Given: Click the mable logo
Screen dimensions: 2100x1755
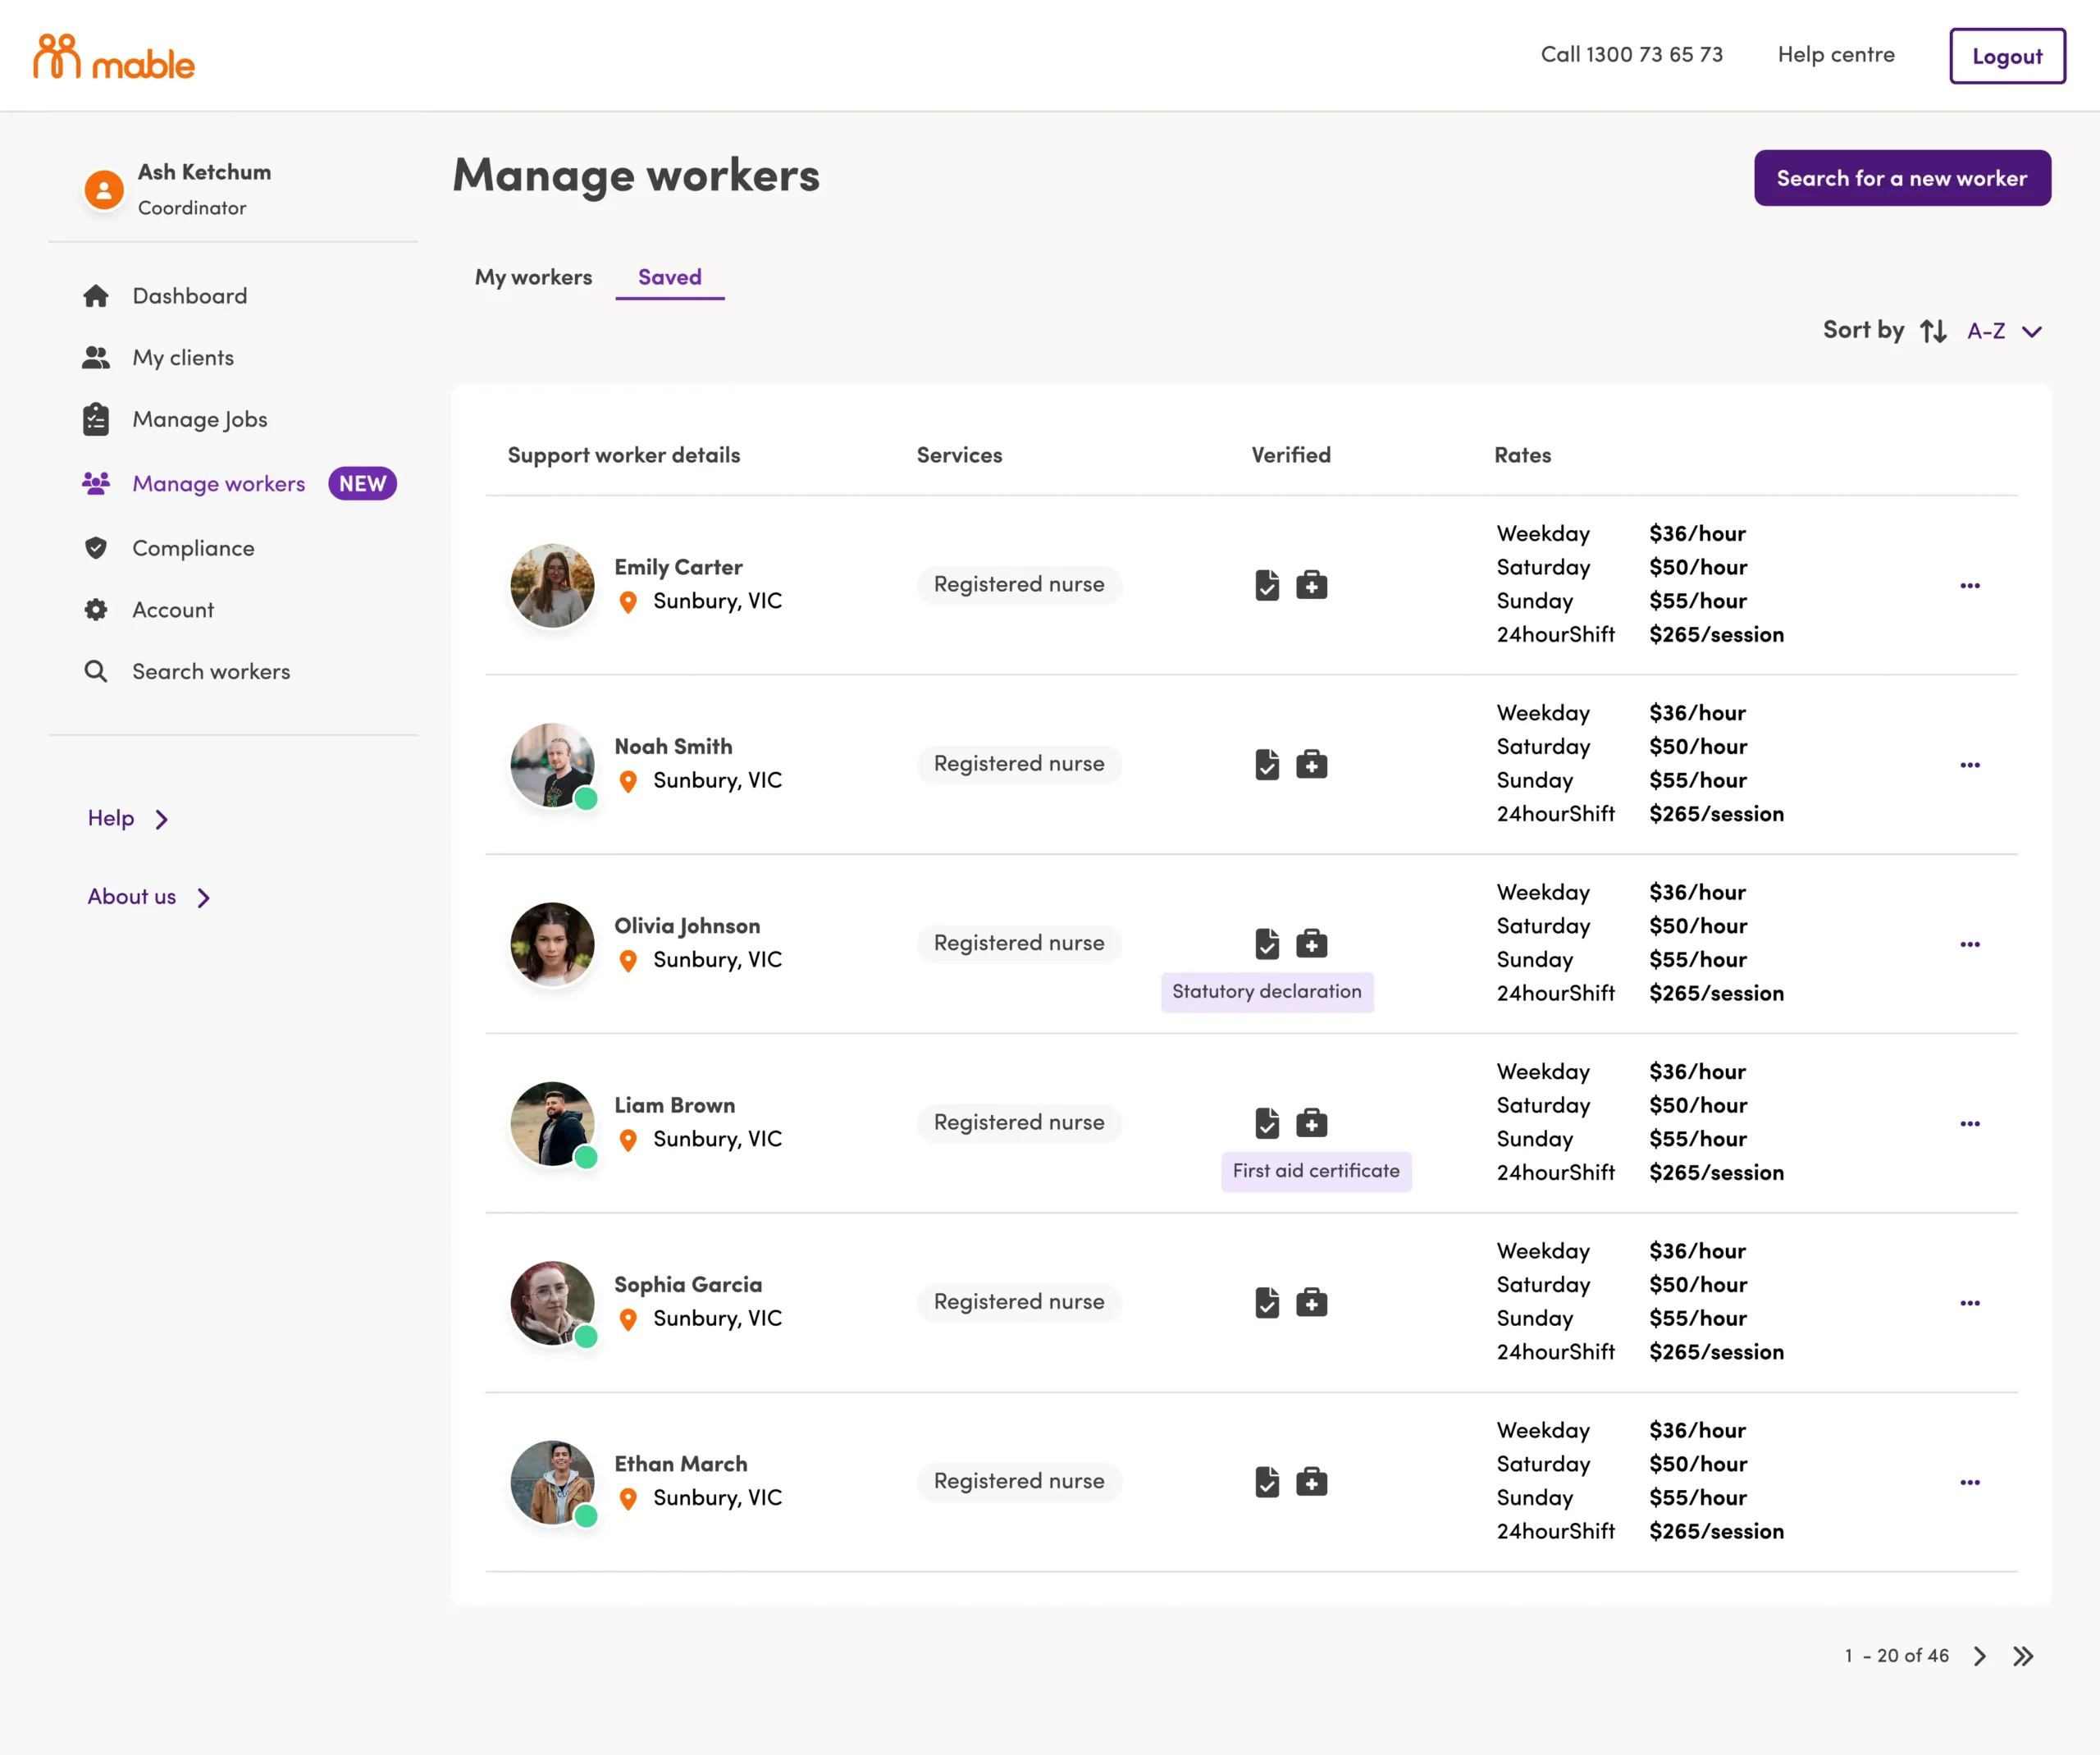Looking at the screenshot, I should coord(114,57).
